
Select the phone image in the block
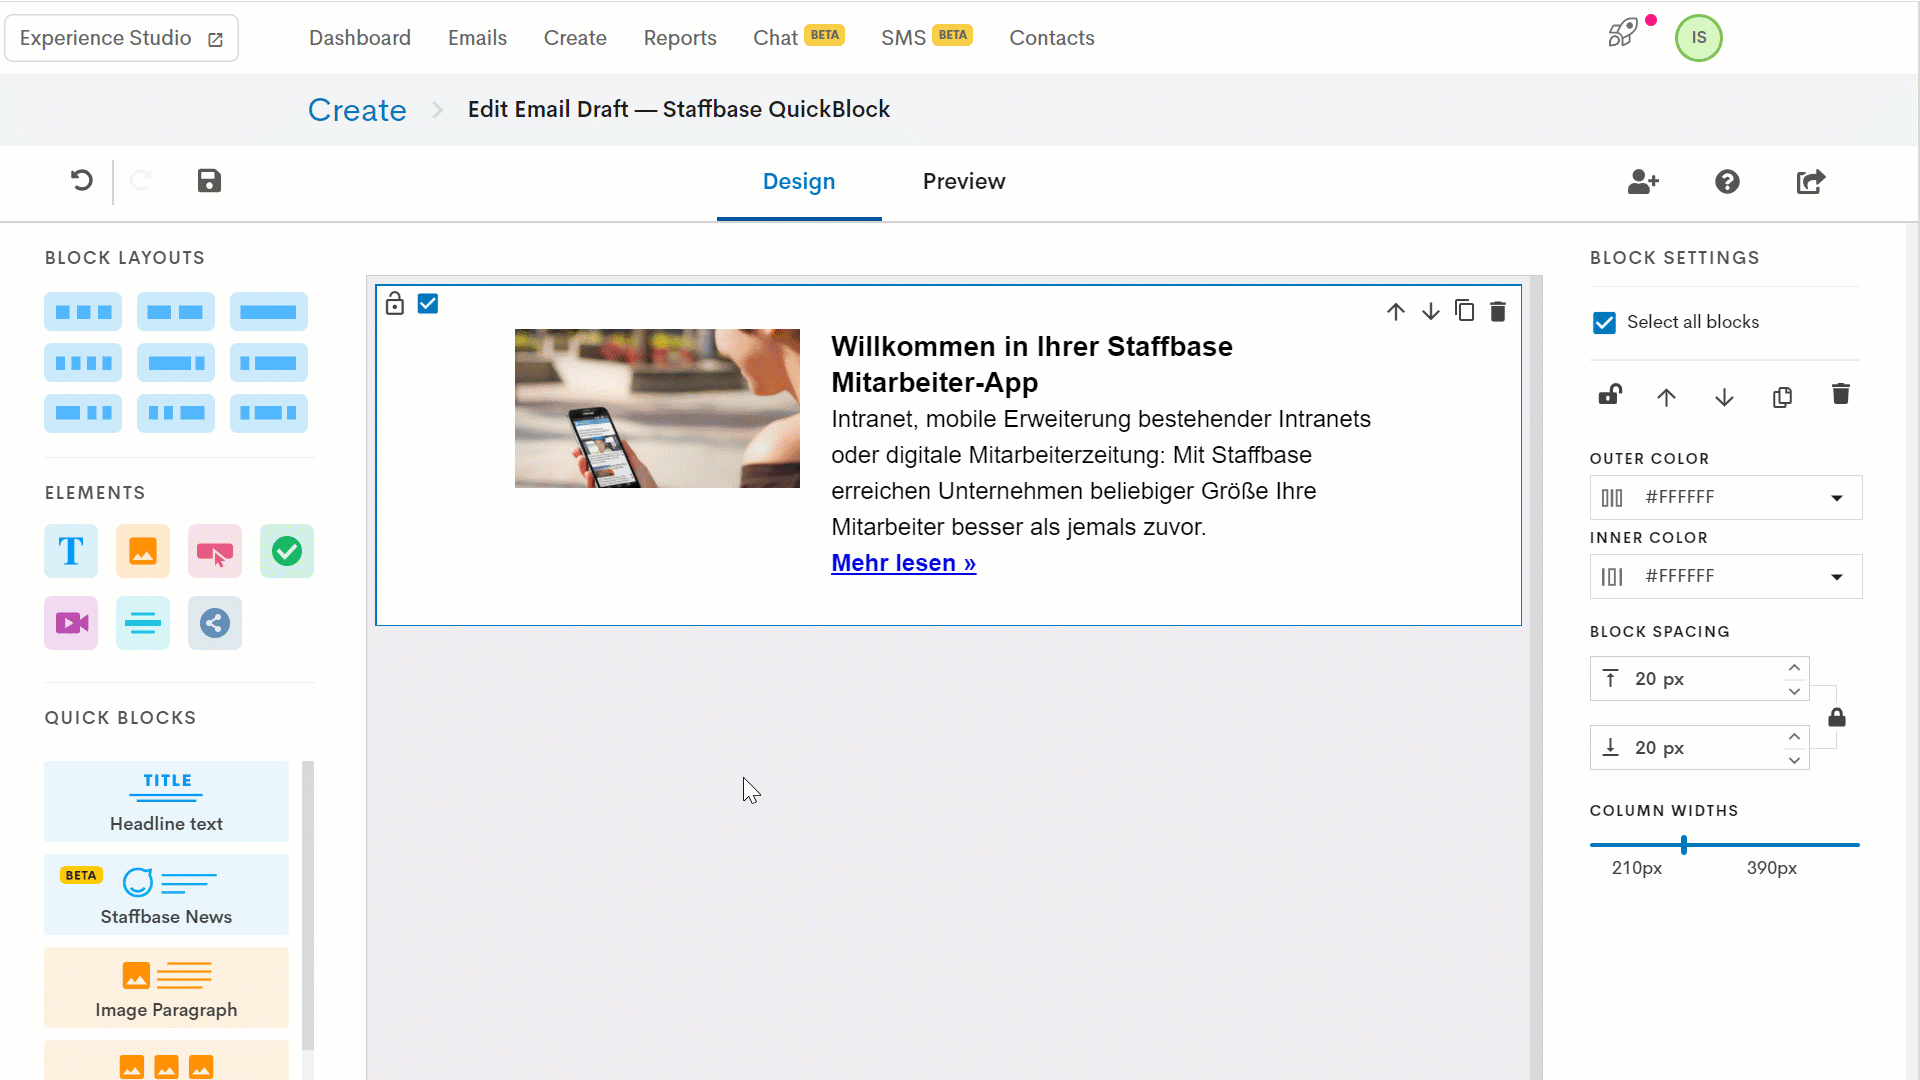657,408
